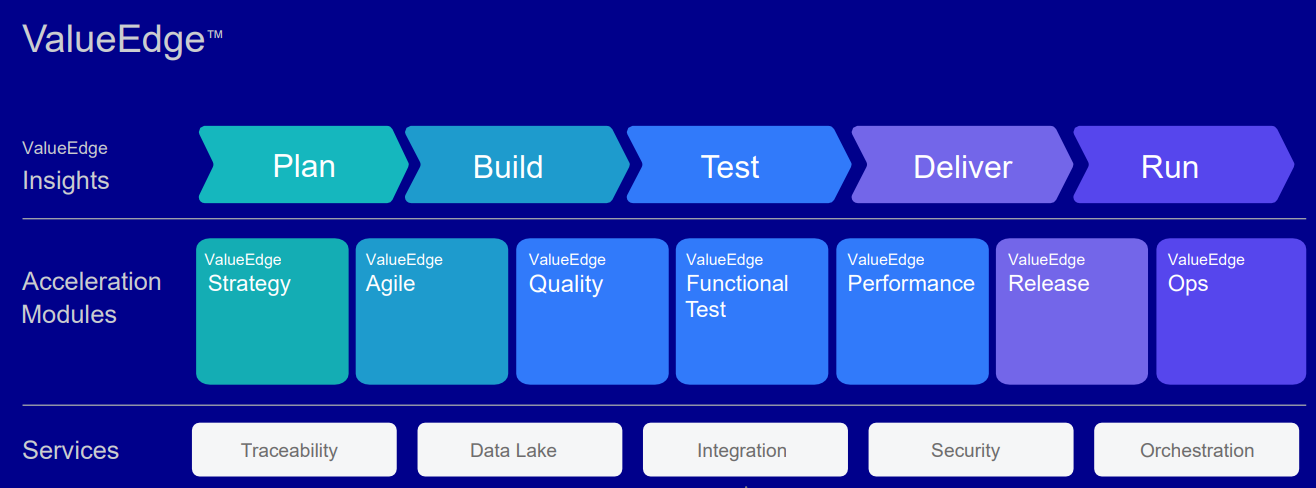Select the ValueEdge Quality module tile
The height and width of the screenshot is (488, 1316).
(592, 311)
